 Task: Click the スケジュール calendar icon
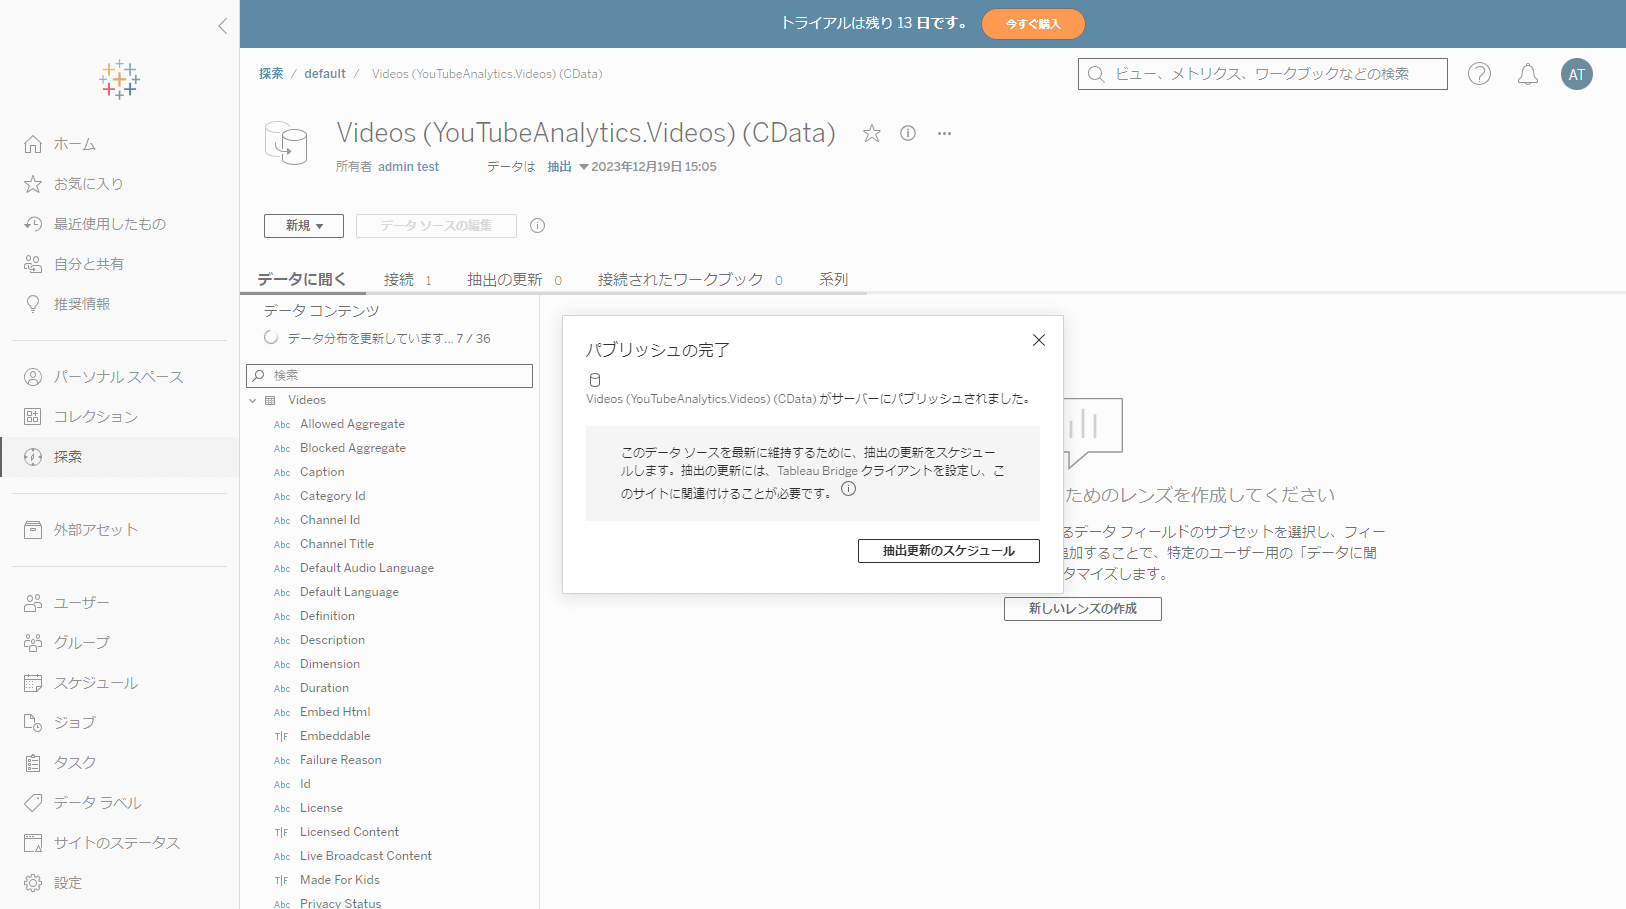click(33, 683)
